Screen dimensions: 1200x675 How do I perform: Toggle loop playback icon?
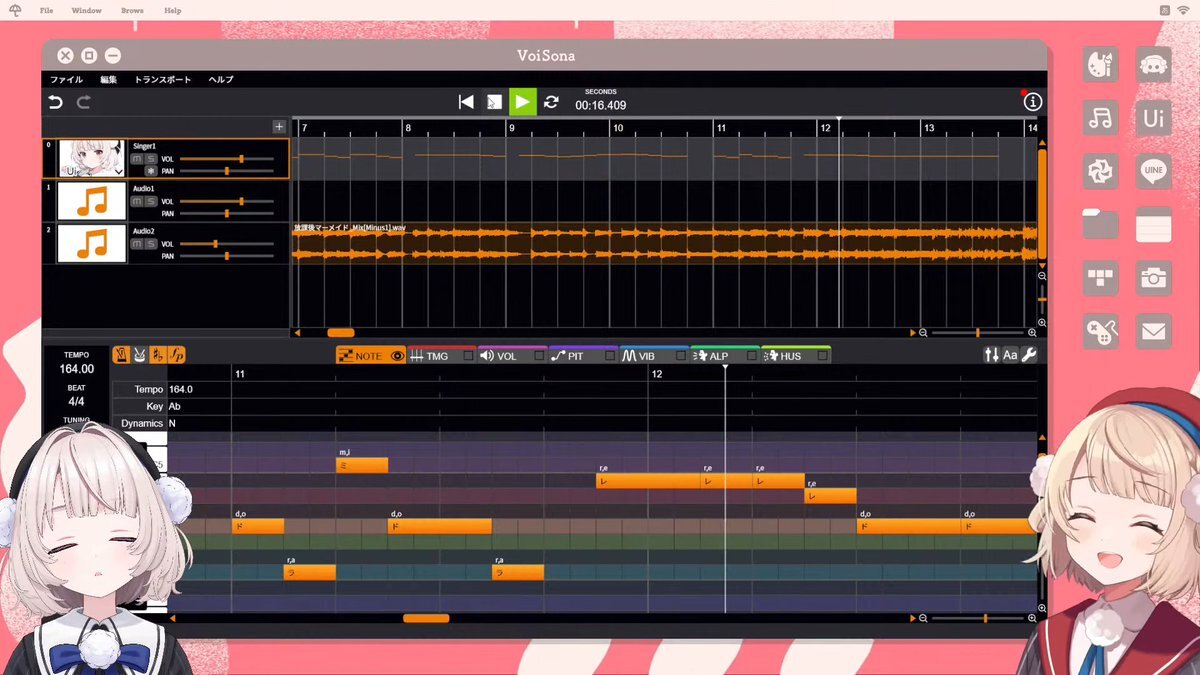[551, 102]
